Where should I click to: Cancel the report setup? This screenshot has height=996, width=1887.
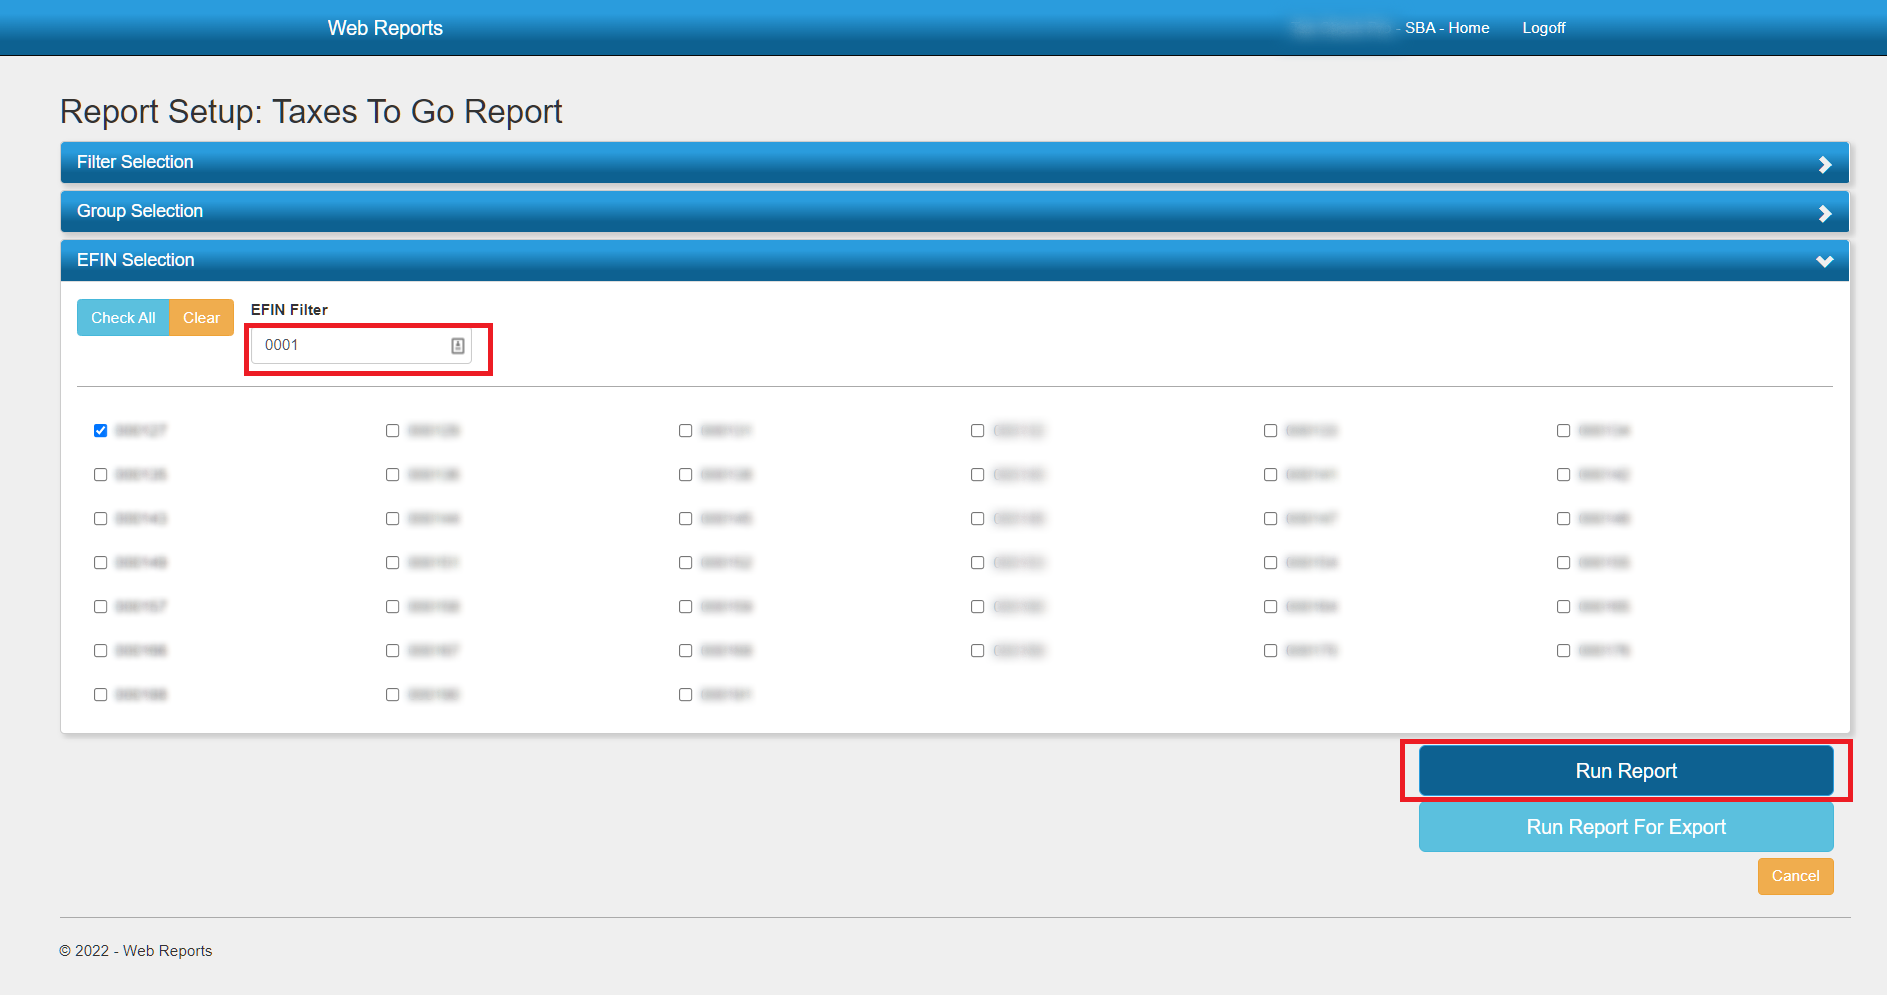tap(1795, 876)
